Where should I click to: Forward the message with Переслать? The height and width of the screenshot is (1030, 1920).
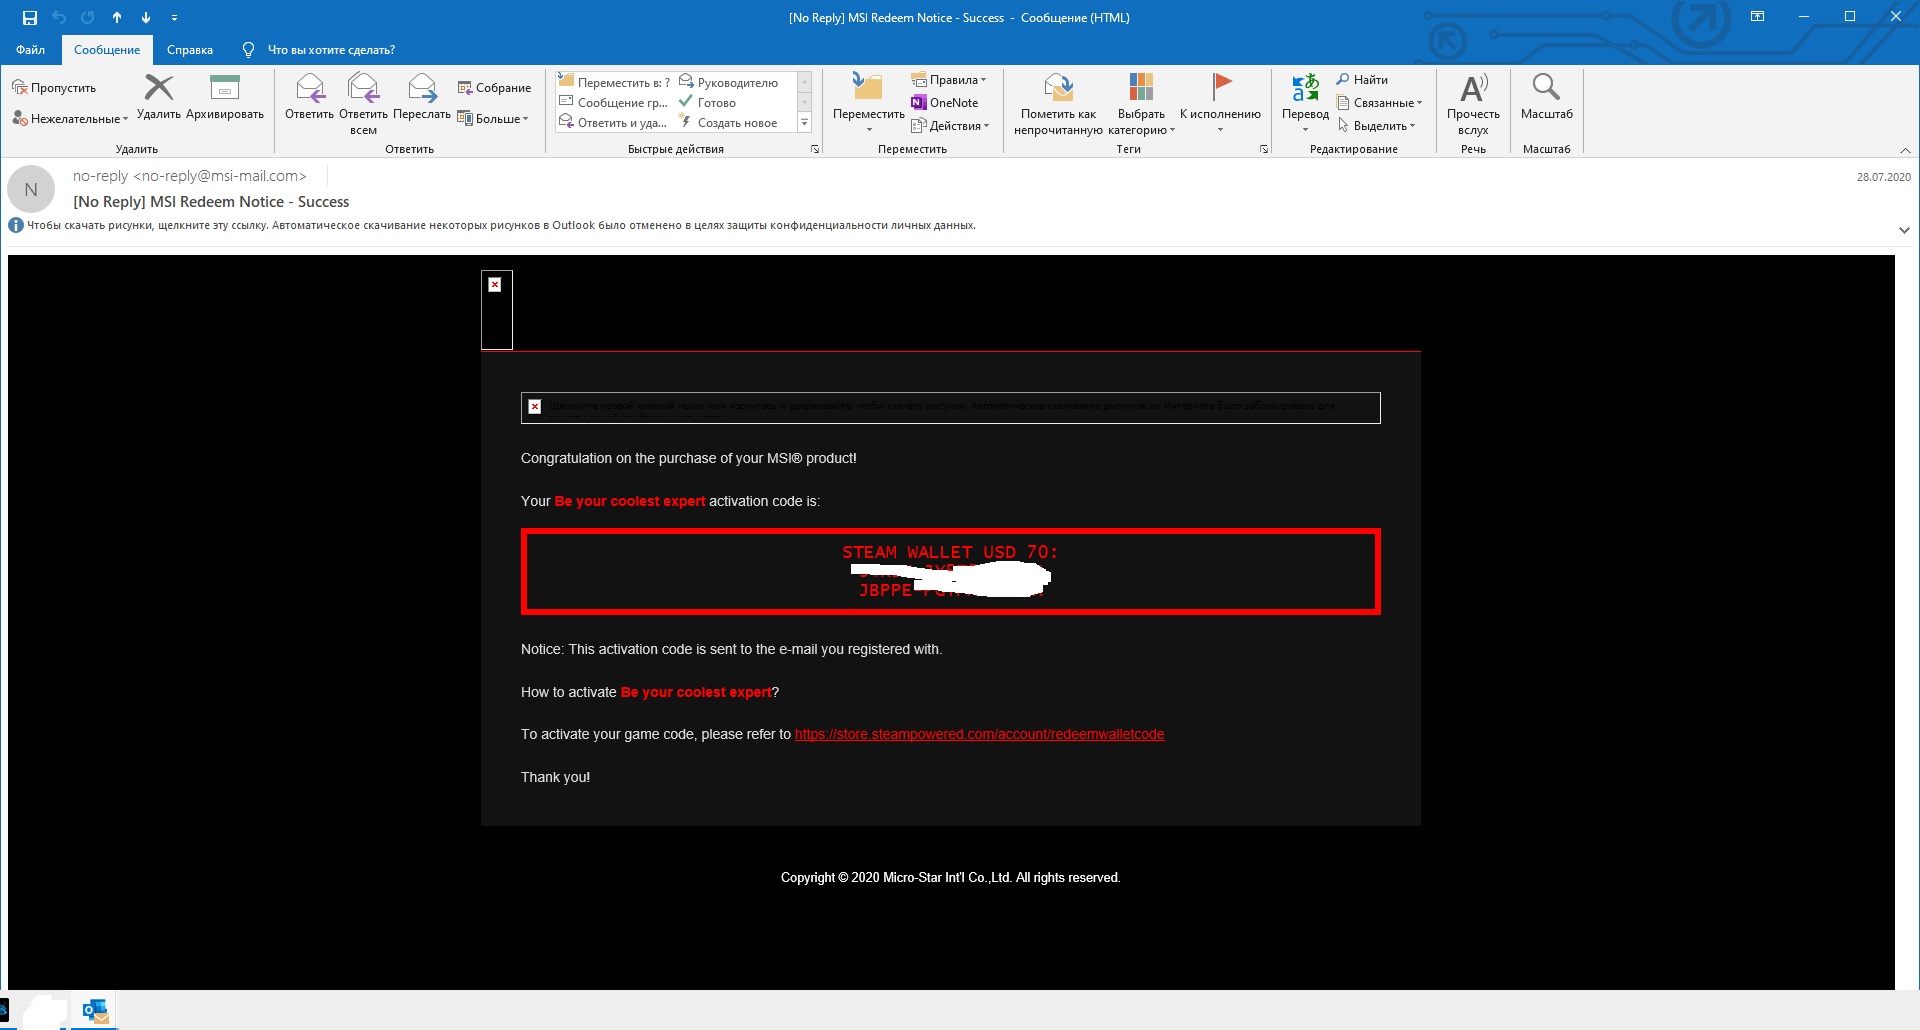pos(422,97)
